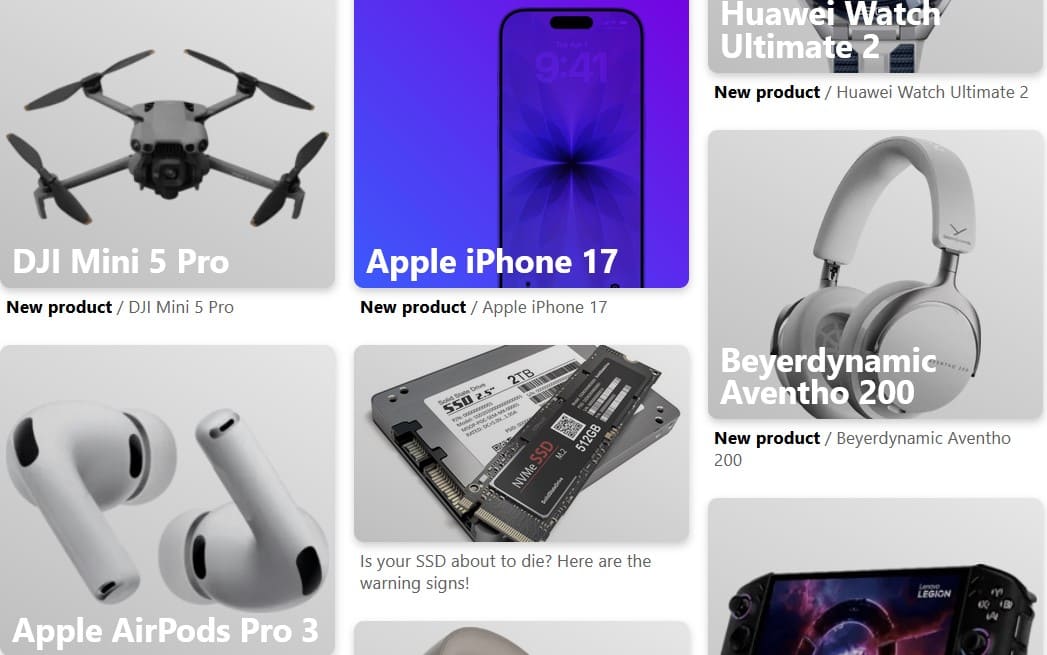Click the 'Huawei Watch Ultimate 2' overlay title

pyautogui.click(x=830, y=31)
